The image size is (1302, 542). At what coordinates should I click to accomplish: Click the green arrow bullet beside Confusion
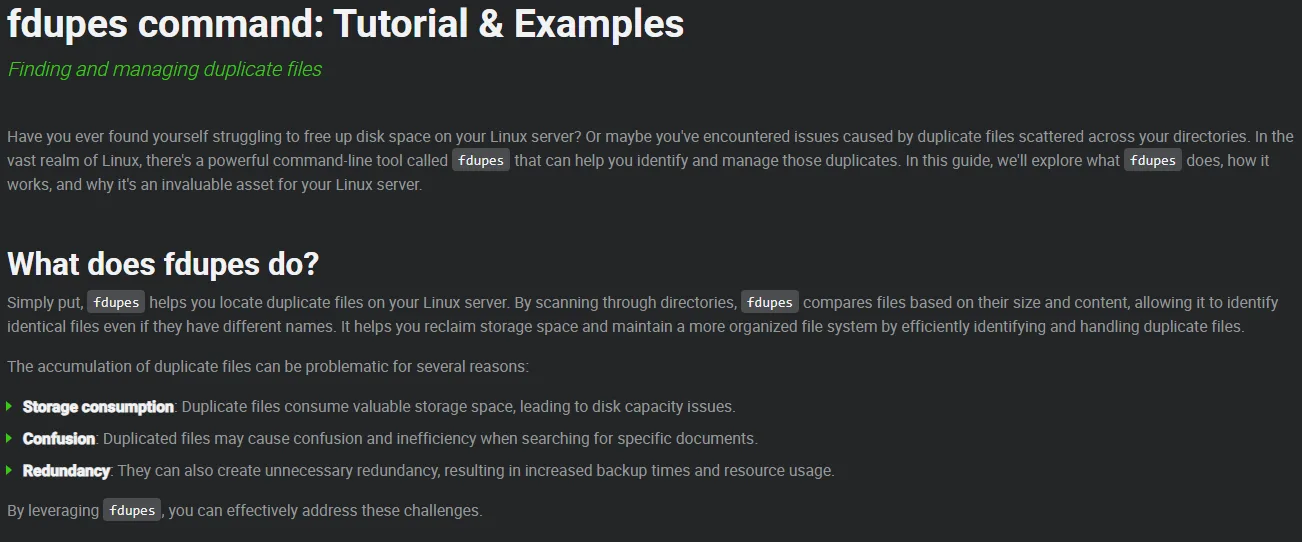9,439
